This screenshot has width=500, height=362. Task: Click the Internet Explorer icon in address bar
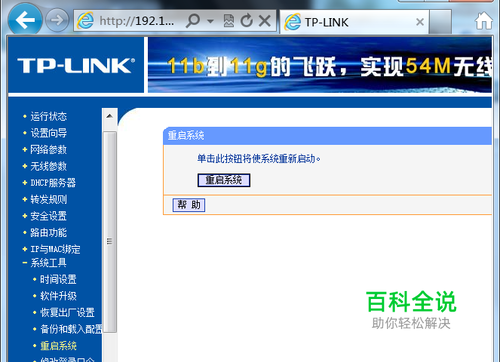86,21
